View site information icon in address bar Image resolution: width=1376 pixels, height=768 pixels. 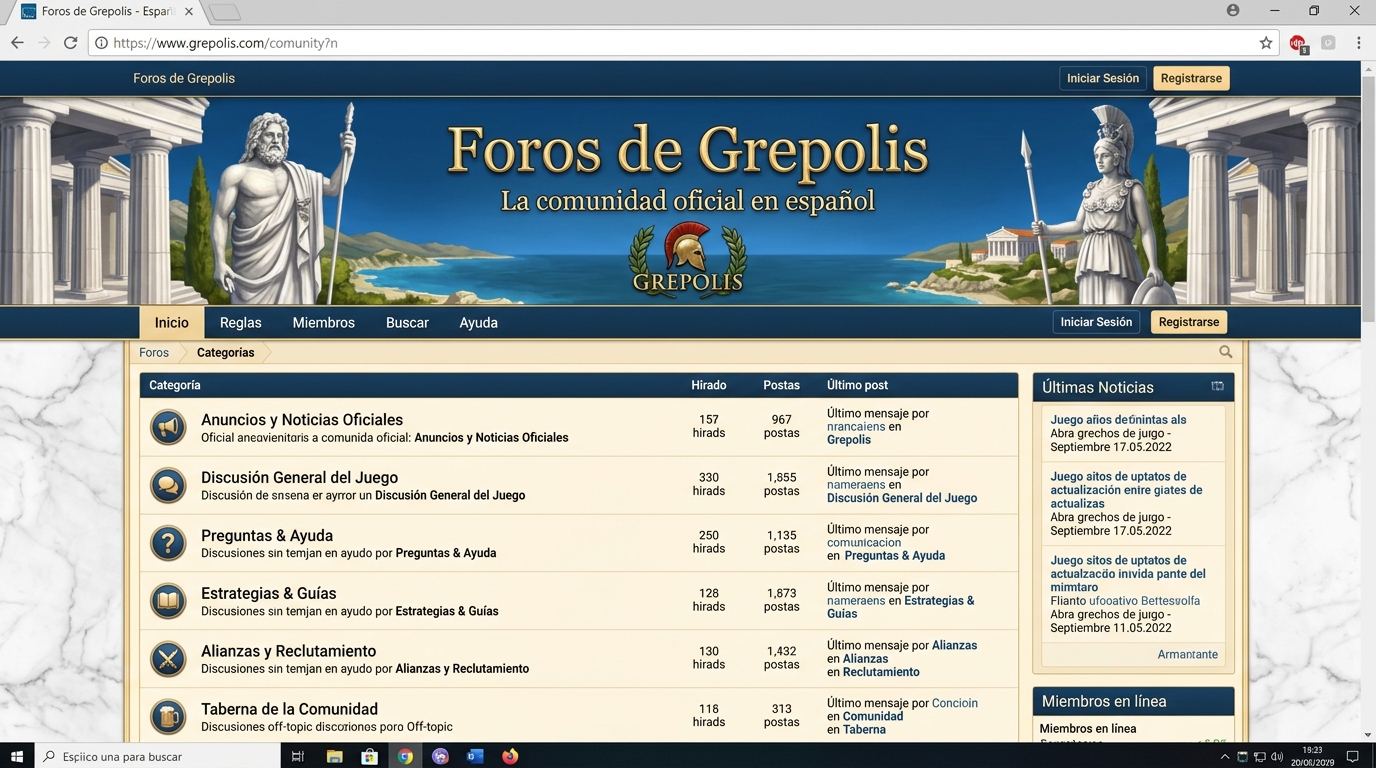point(101,43)
